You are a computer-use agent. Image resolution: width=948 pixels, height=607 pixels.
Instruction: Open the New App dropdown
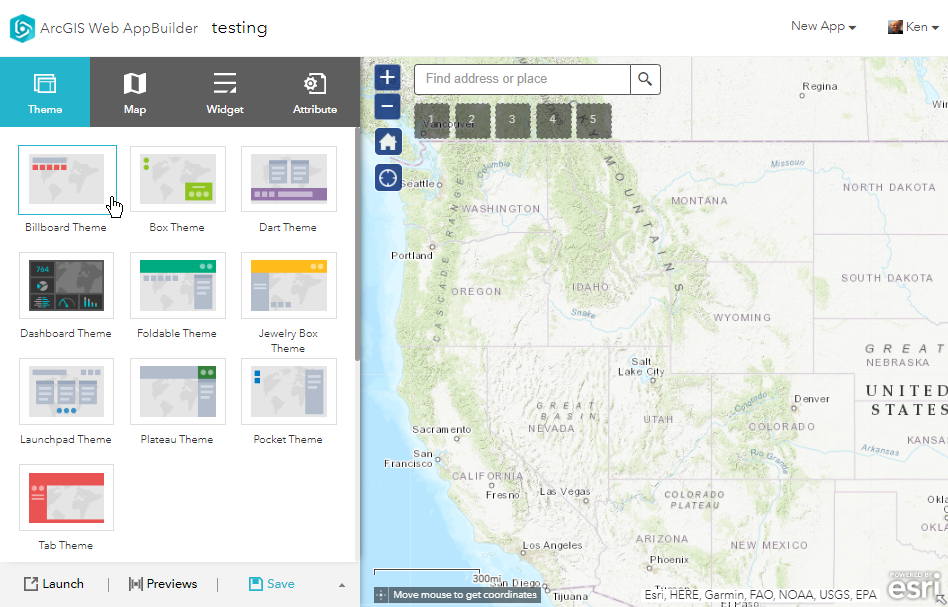(823, 27)
